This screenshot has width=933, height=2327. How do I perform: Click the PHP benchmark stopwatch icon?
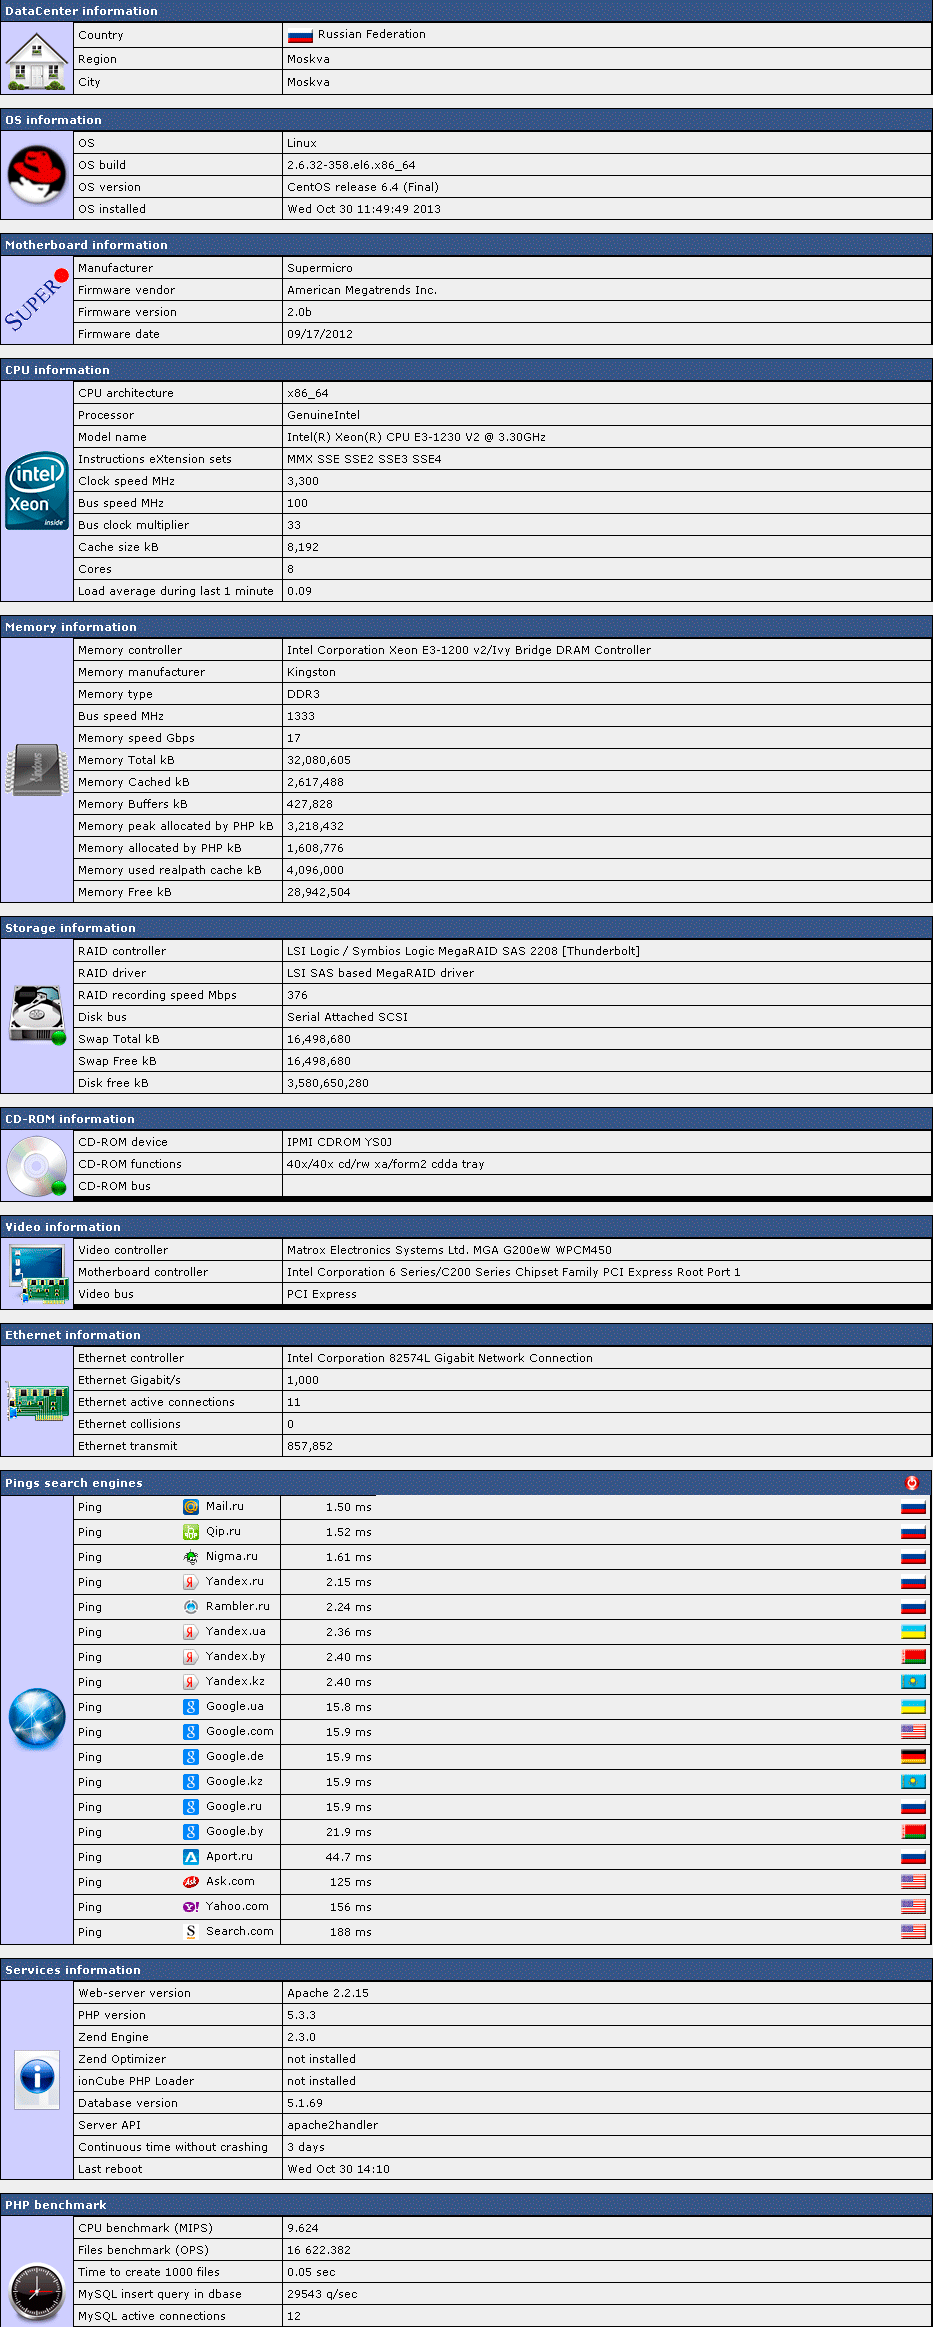(x=37, y=2293)
